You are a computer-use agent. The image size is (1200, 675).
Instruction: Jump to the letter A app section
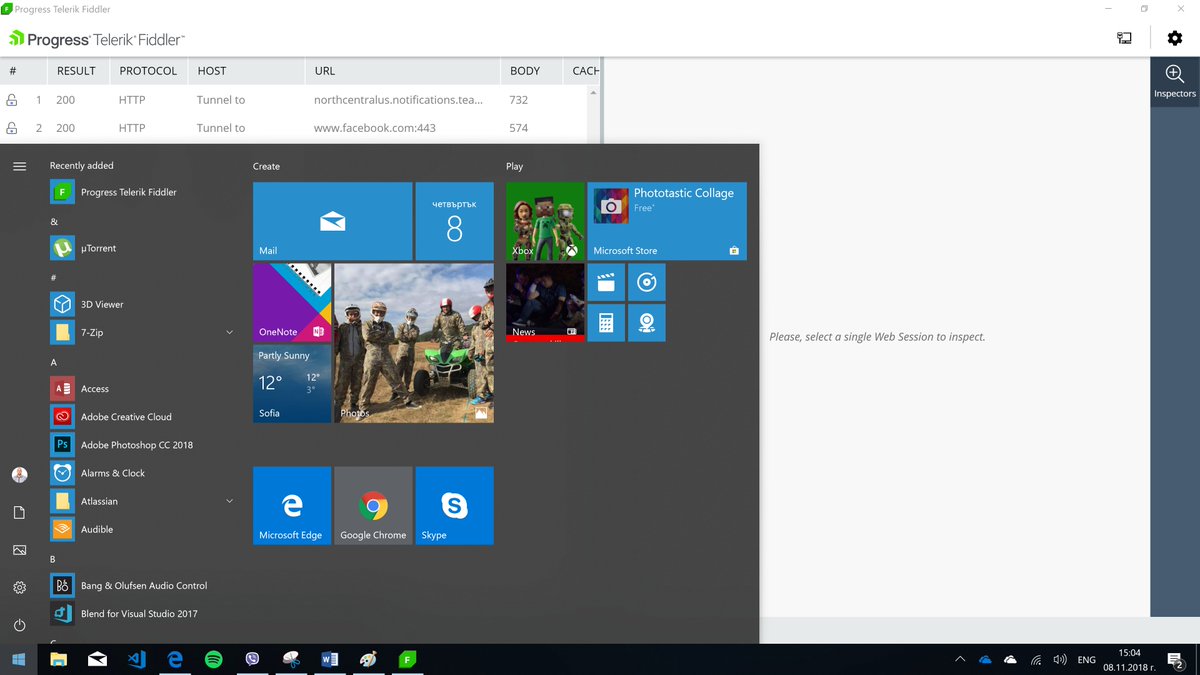coord(54,362)
